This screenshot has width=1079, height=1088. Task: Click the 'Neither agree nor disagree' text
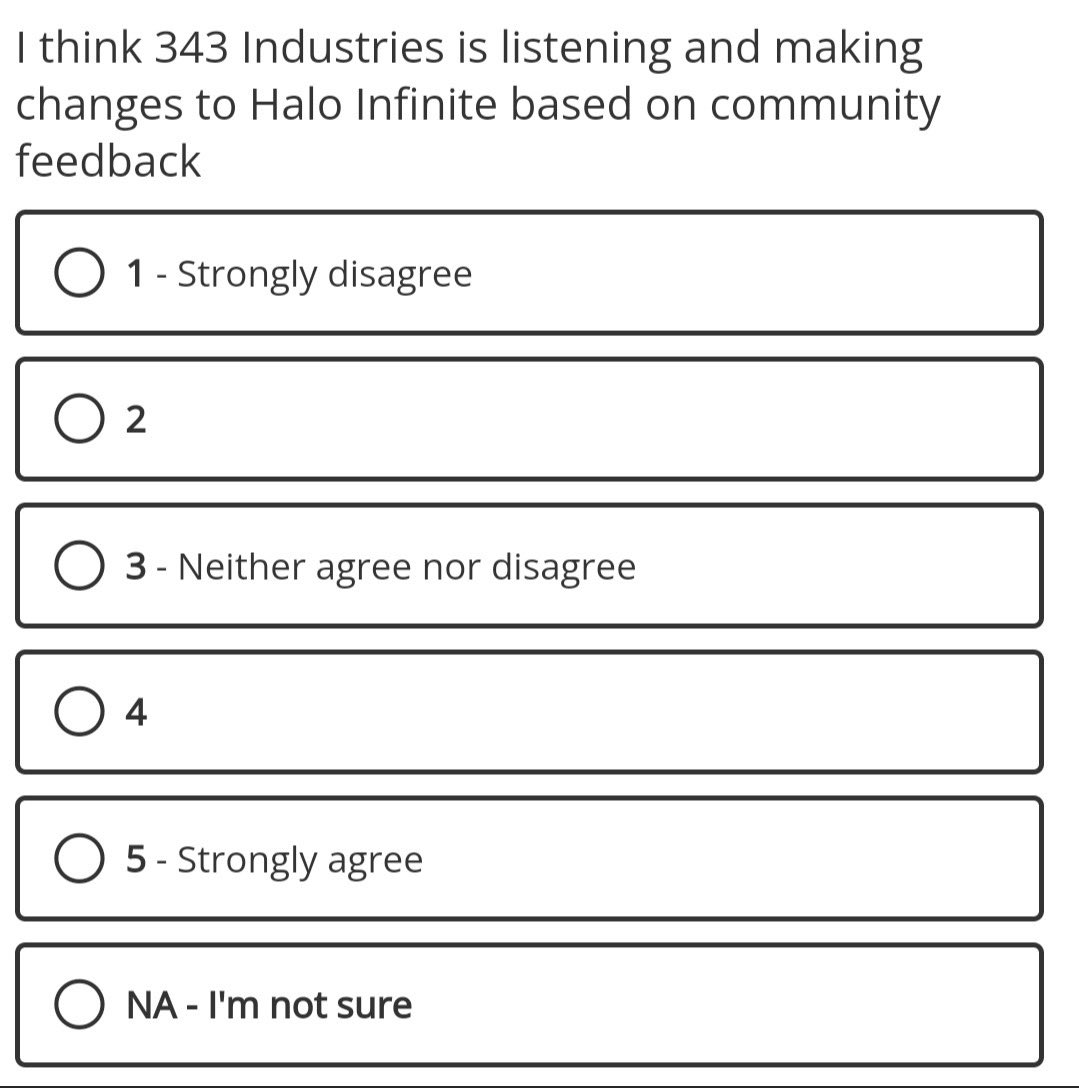[406, 567]
